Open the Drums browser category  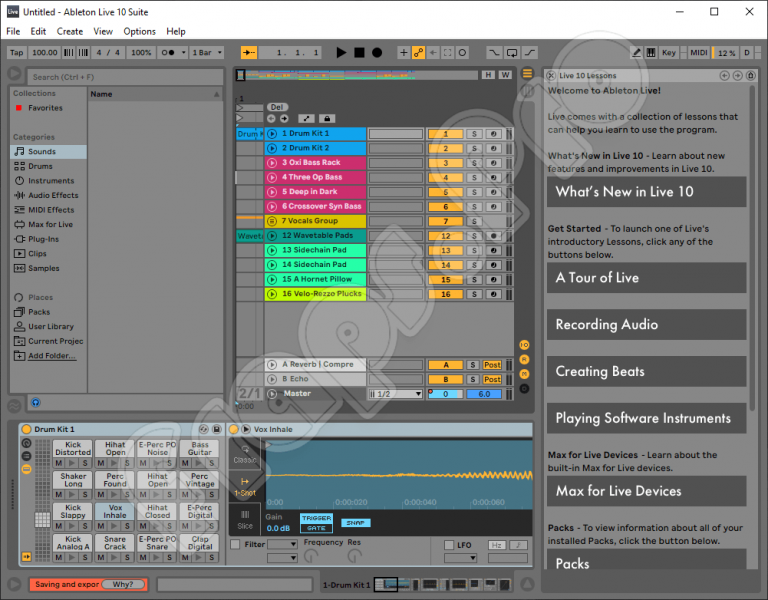(40, 166)
